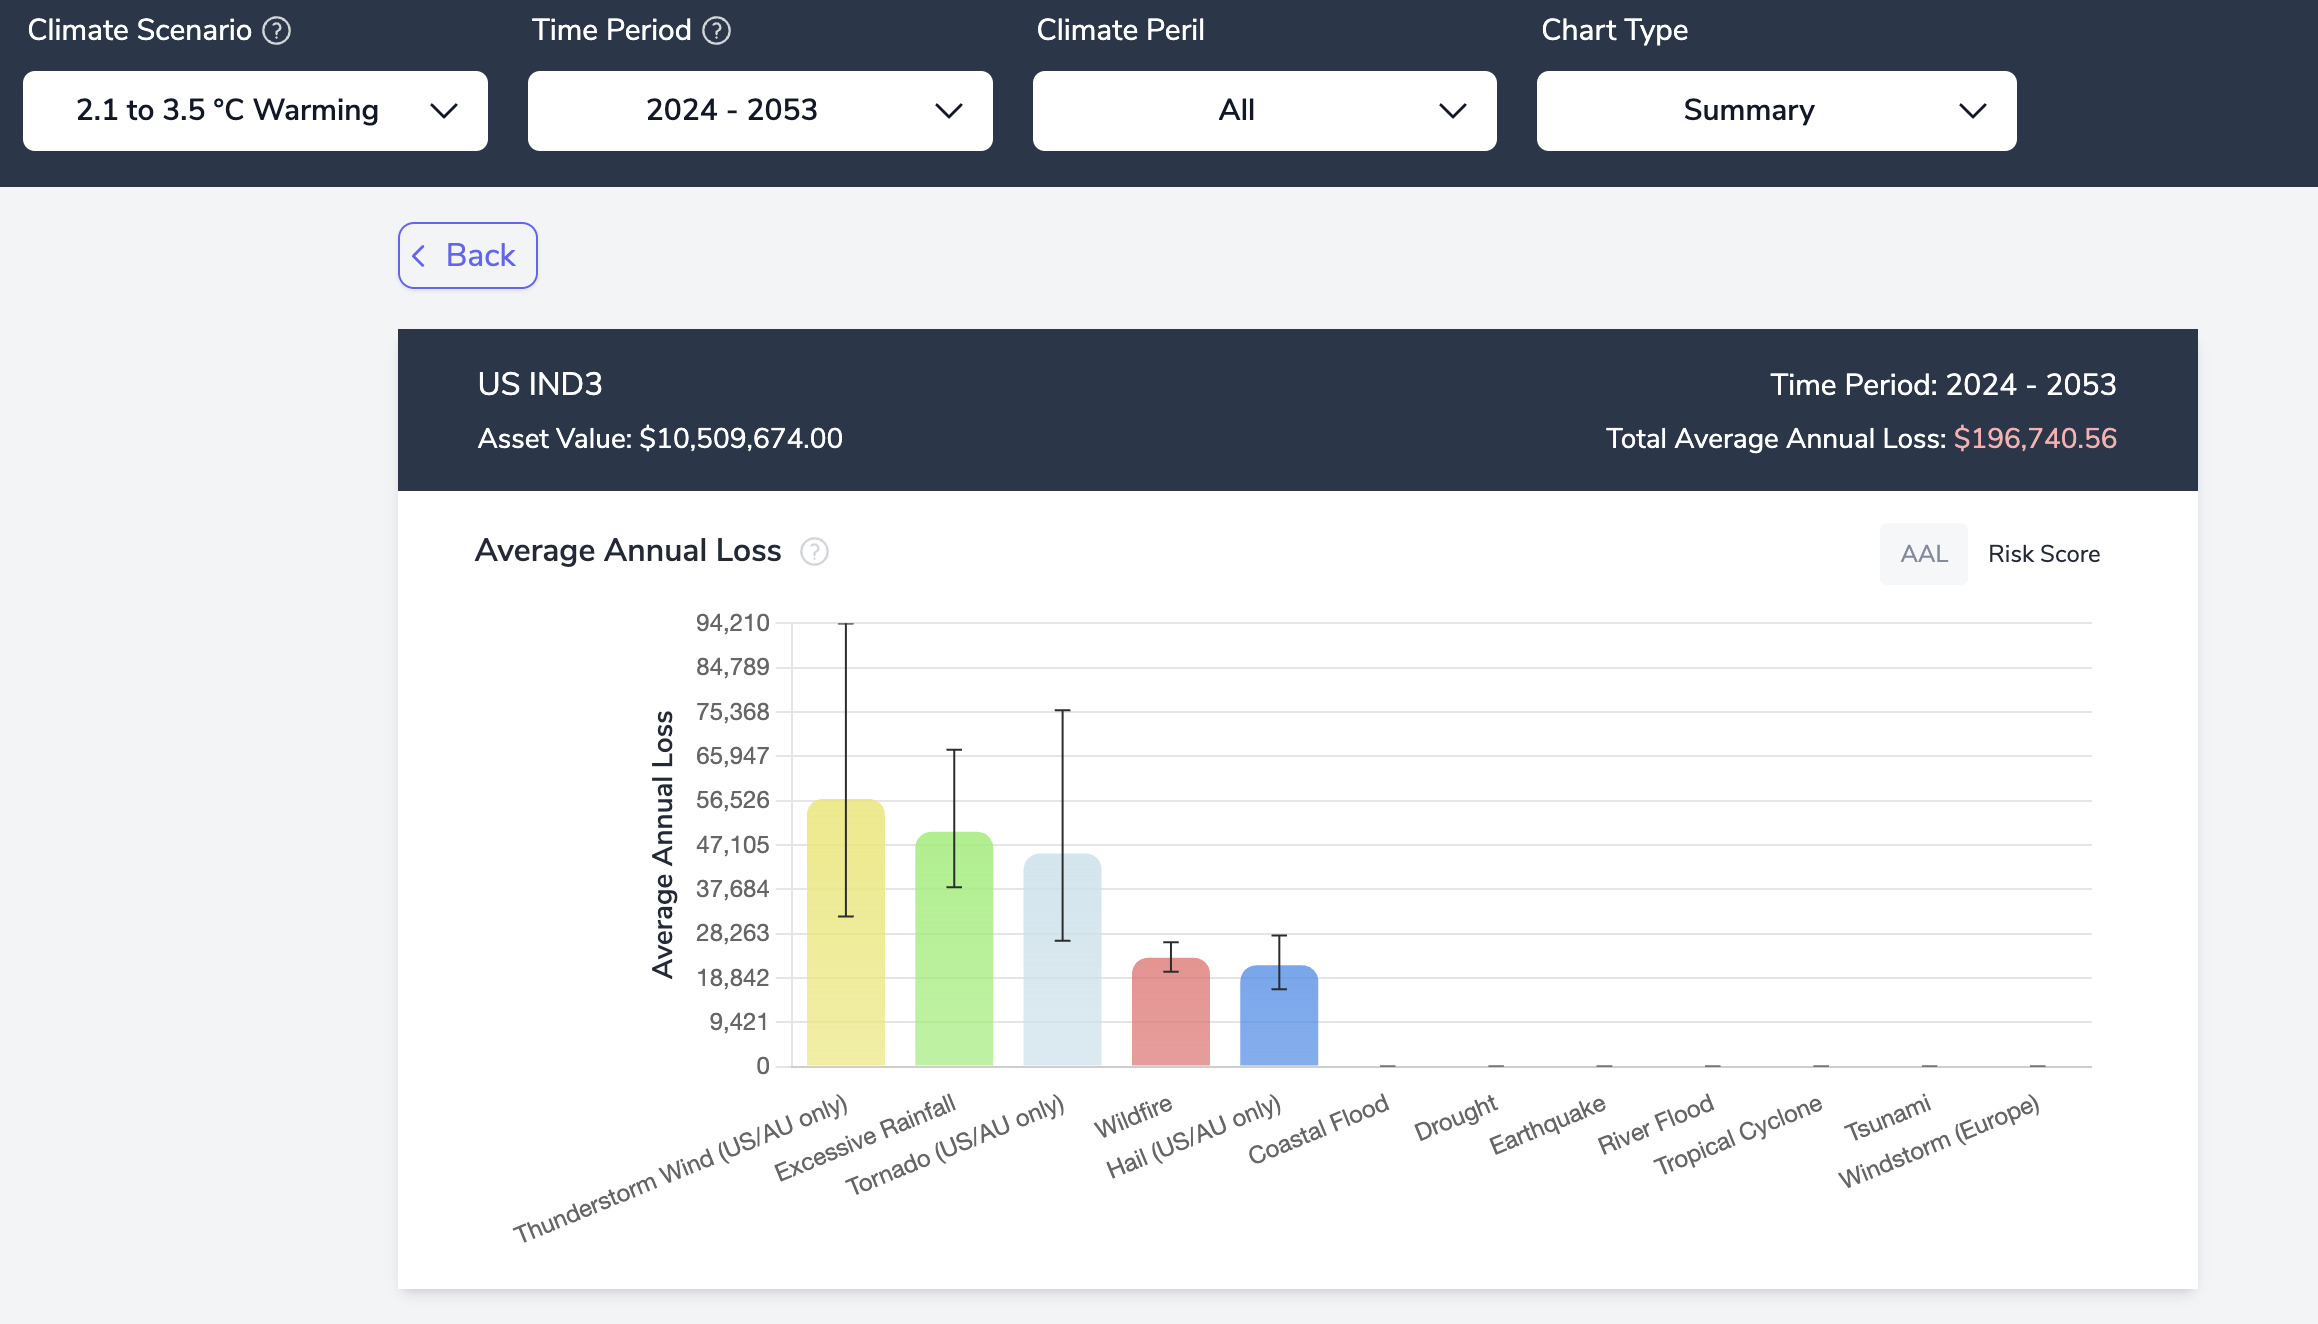Click the $196,740.56 total loss value
The width and height of the screenshot is (2318, 1324).
[x=2035, y=438]
